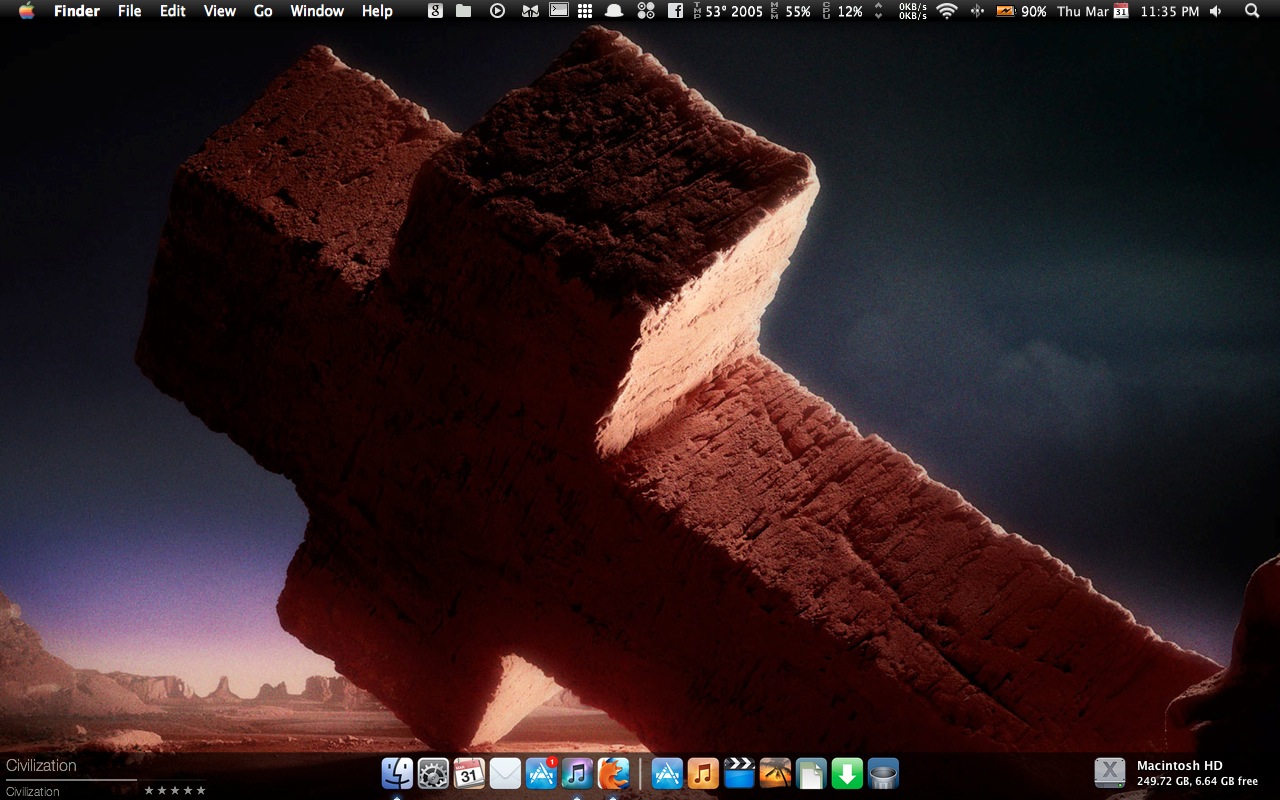The width and height of the screenshot is (1280, 800).
Task: Open the File menu
Action: pos(130,11)
